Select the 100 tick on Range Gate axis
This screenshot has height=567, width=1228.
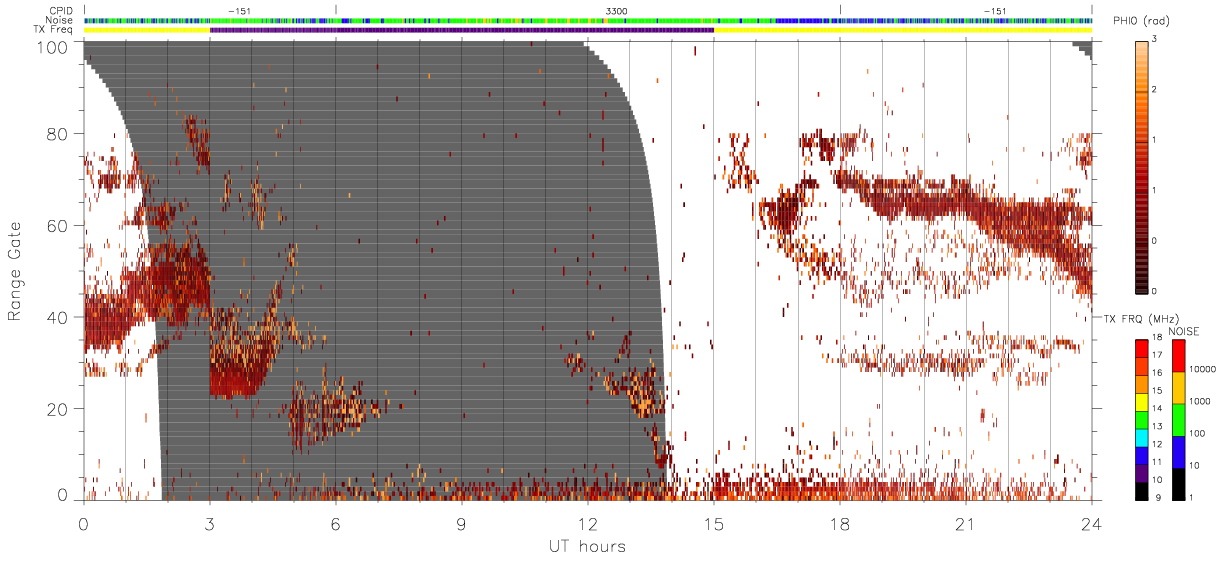(53, 46)
